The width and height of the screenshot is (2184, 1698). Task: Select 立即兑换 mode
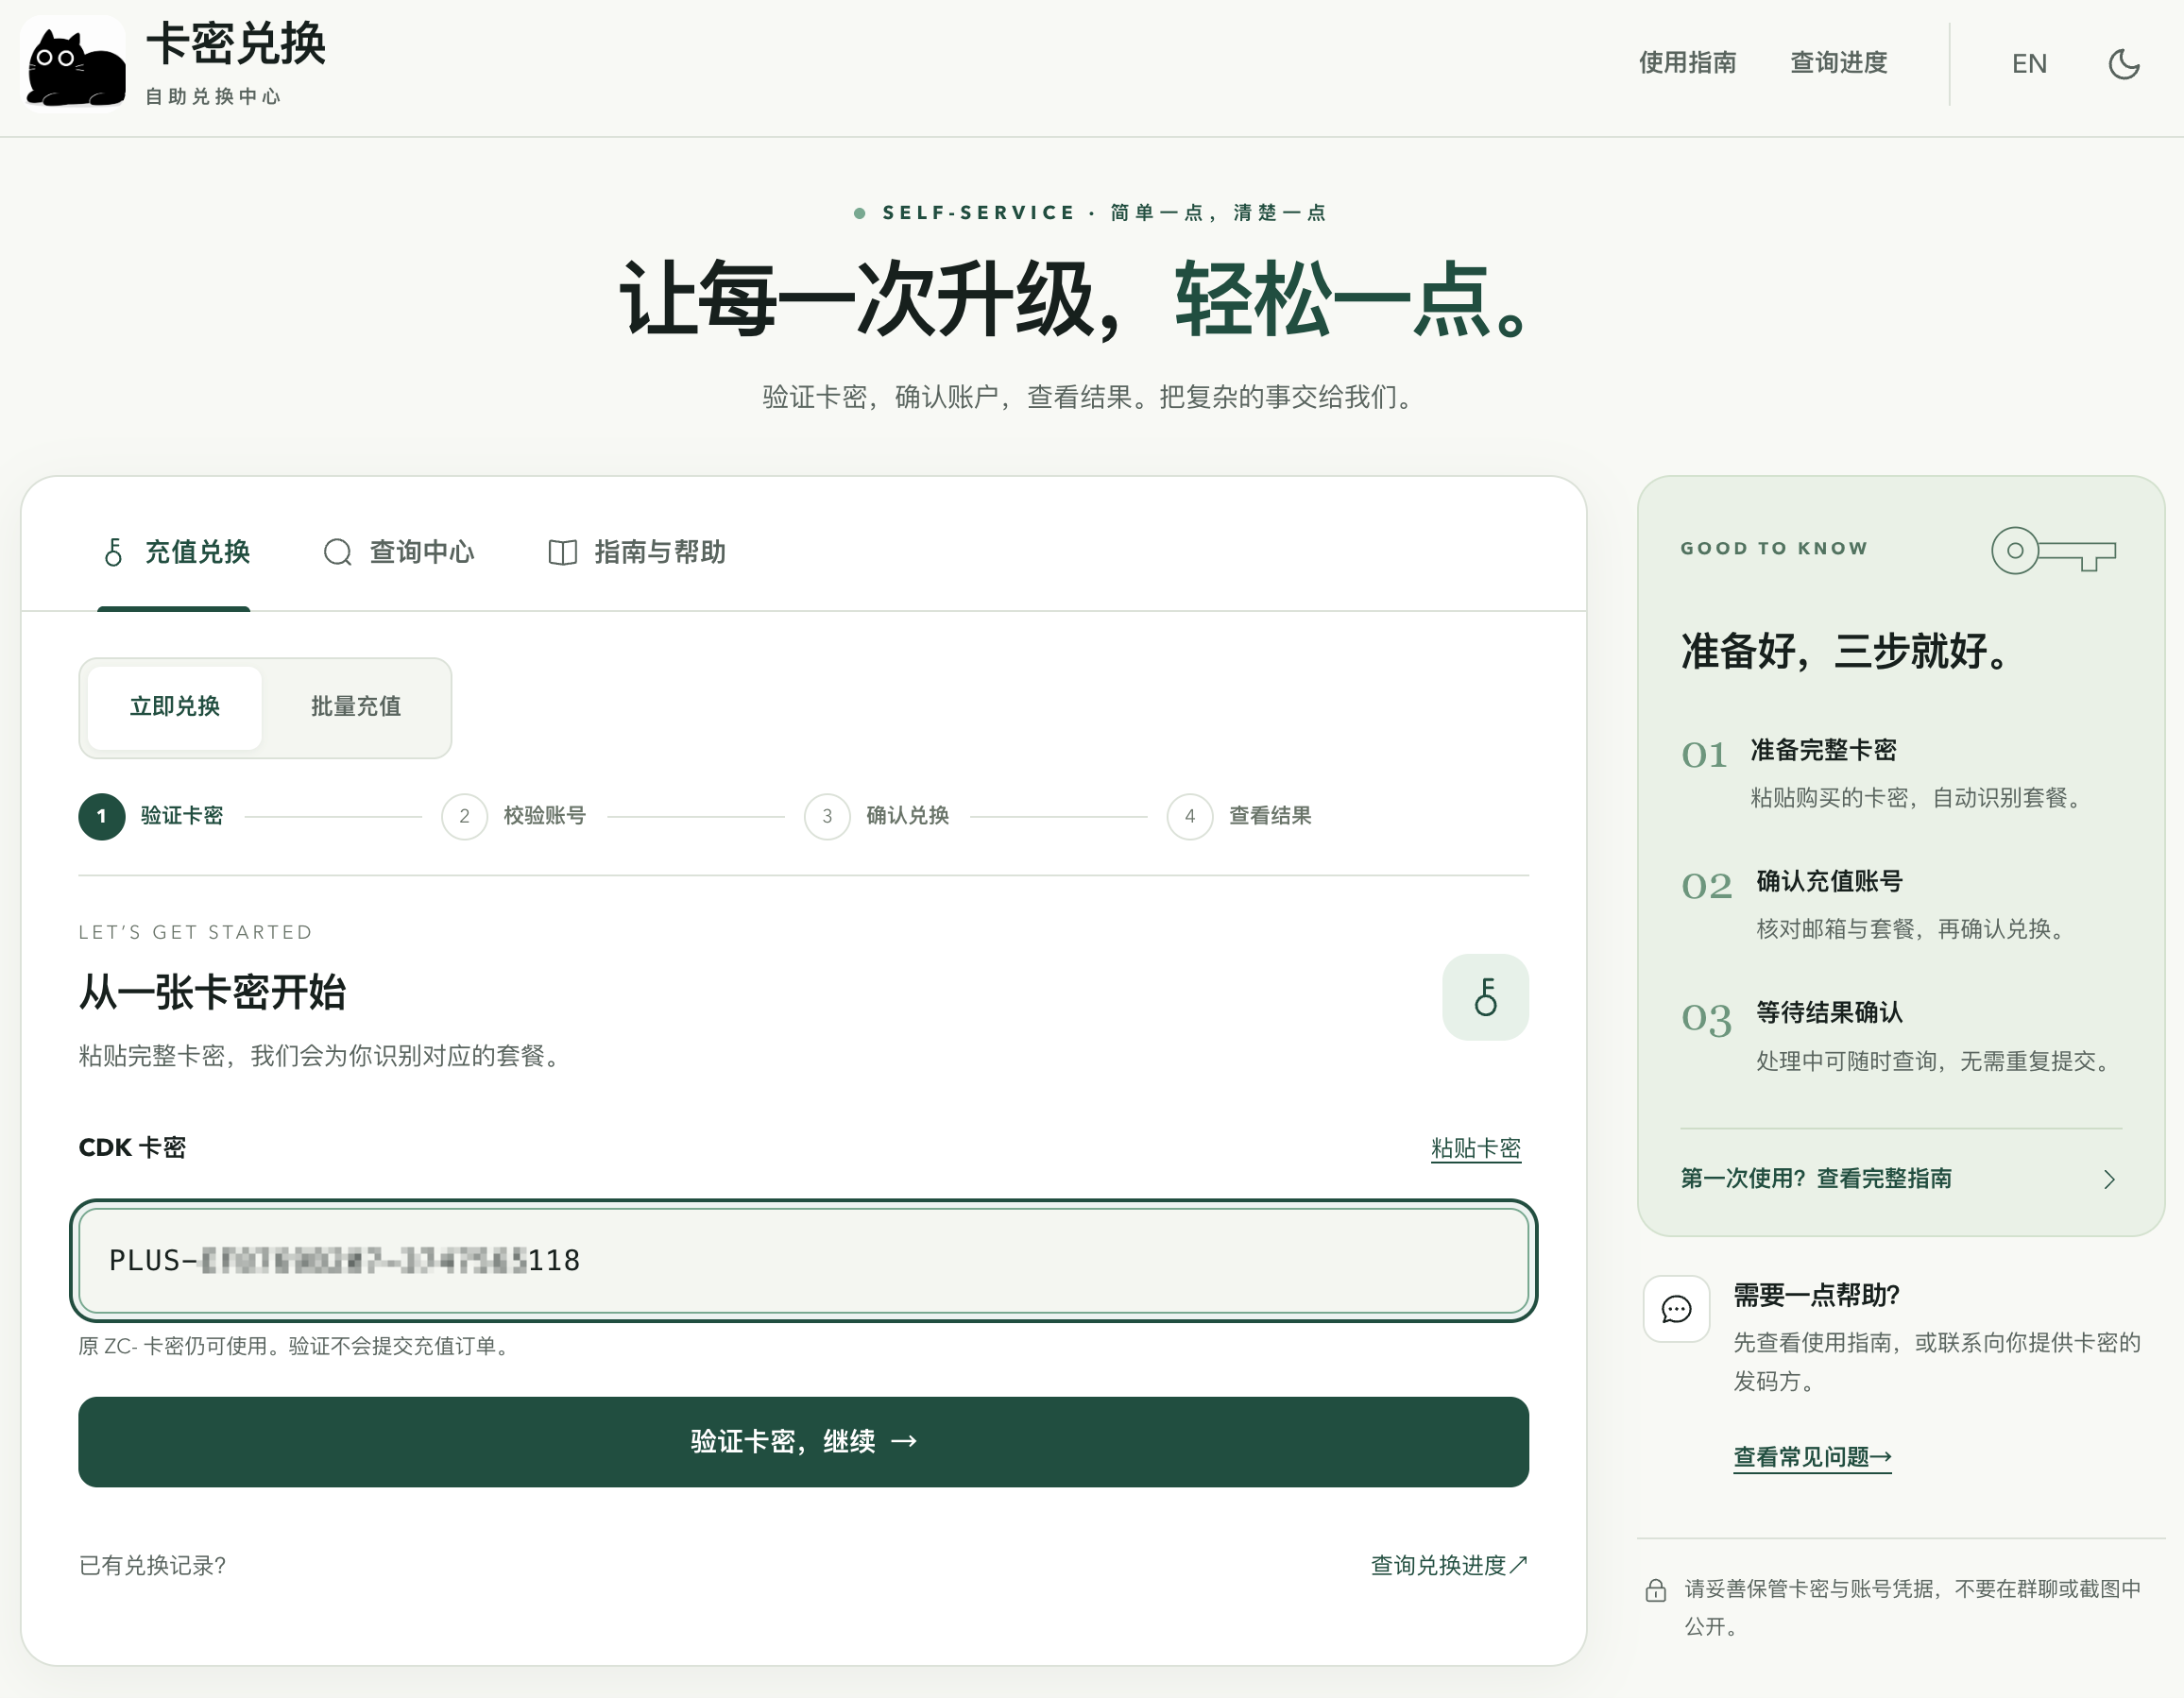click(x=175, y=707)
